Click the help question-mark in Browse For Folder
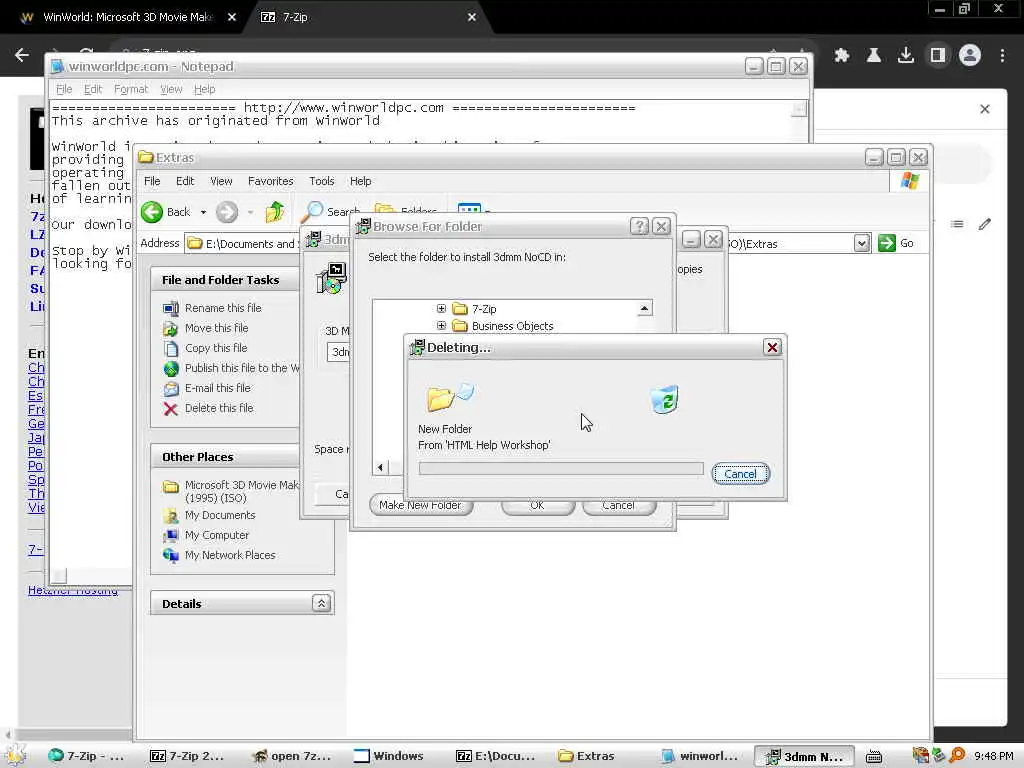Image resolution: width=1024 pixels, height=768 pixels. click(639, 226)
